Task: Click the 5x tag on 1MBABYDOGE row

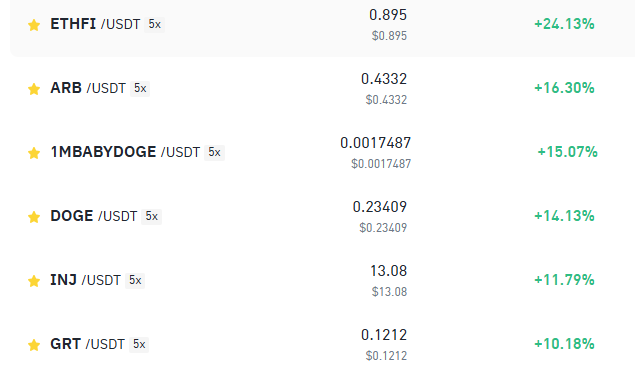Action: pos(214,152)
